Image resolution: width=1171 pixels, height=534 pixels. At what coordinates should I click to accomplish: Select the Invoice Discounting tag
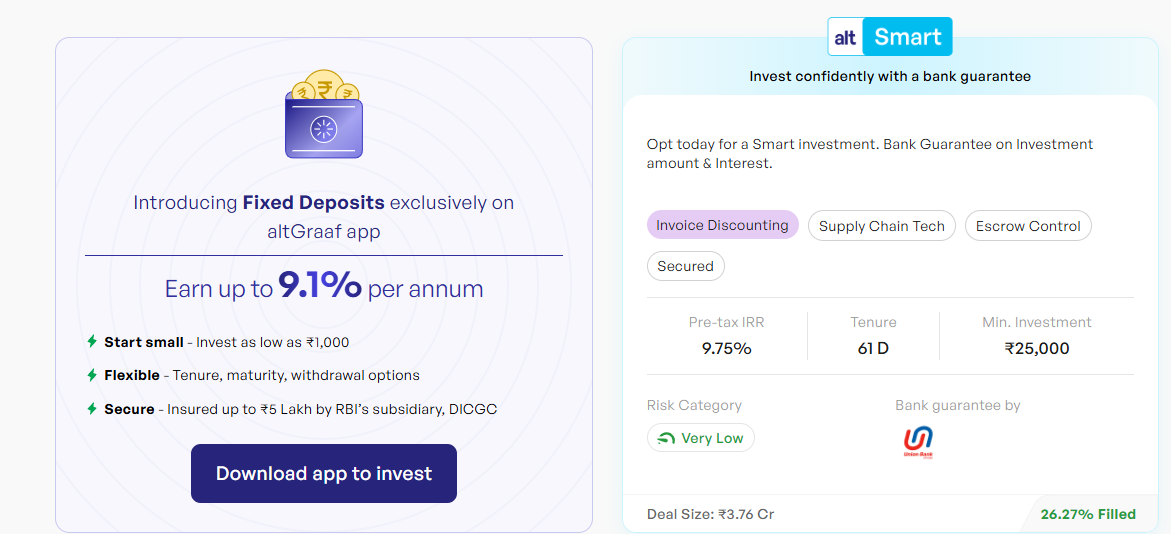coord(722,225)
